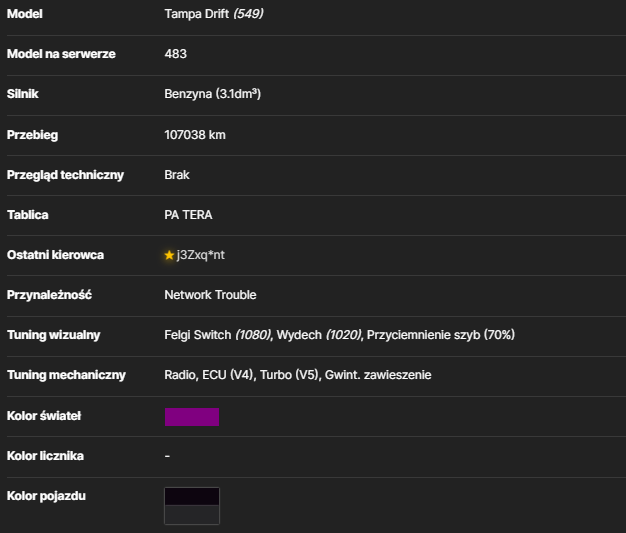Screen dimensions: 626x533
Task: Click the model value Tampa Drift (549)
Action: click(214, 14)
